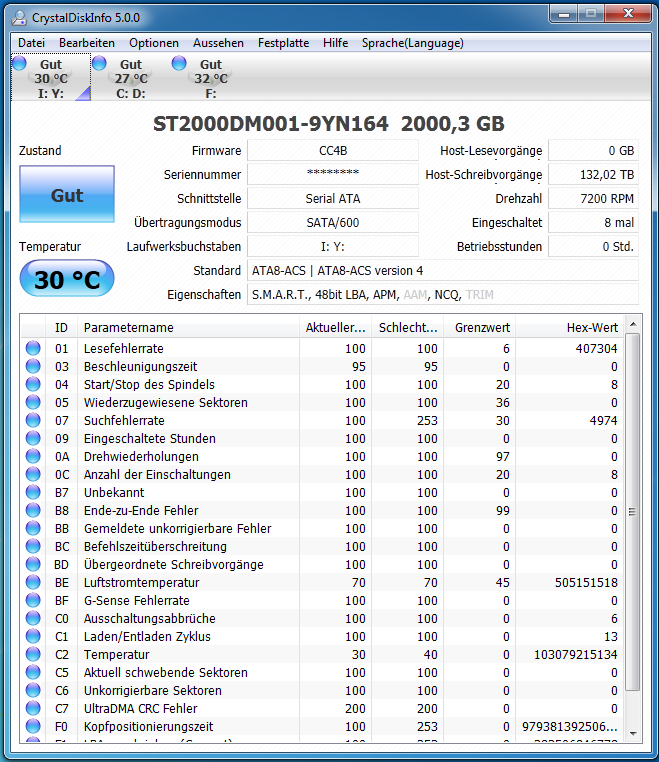Click status orb for Aktuell schwebende Sektoren
The height and width of the screenshot is (762, 659).
(x=33, y=672)
